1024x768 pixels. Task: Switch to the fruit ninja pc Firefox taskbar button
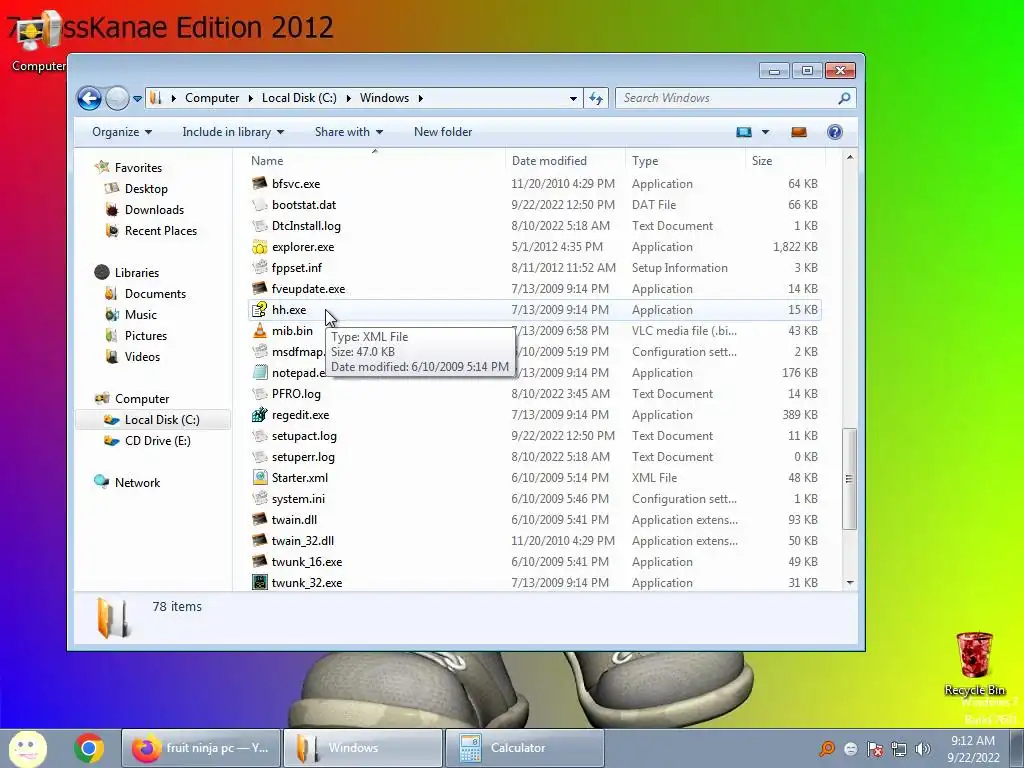[200, 748]
